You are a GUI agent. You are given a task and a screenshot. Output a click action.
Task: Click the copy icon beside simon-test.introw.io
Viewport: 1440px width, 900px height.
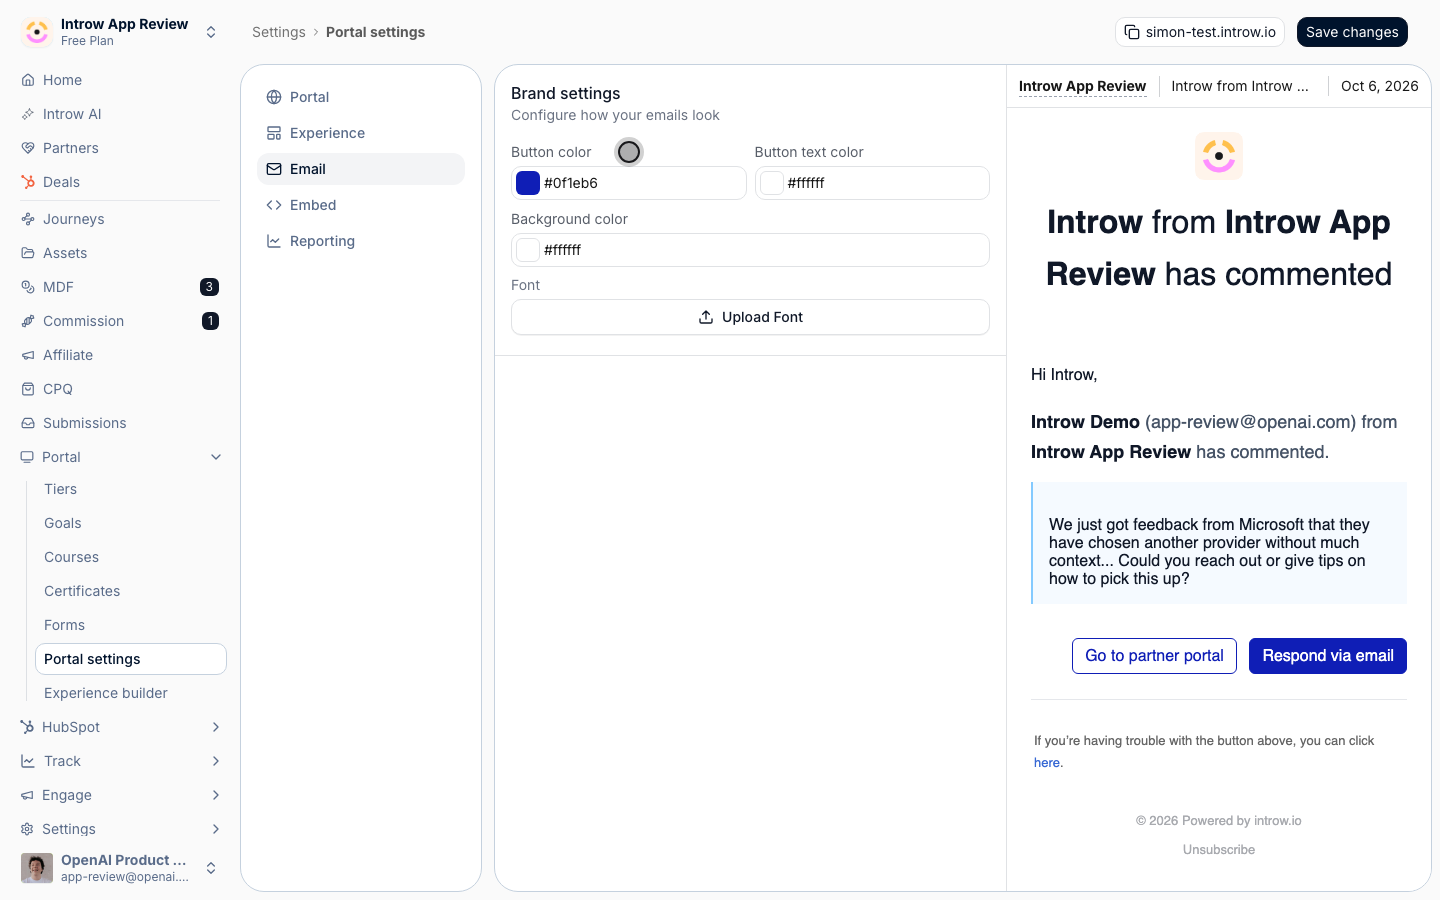point(1132,32)
